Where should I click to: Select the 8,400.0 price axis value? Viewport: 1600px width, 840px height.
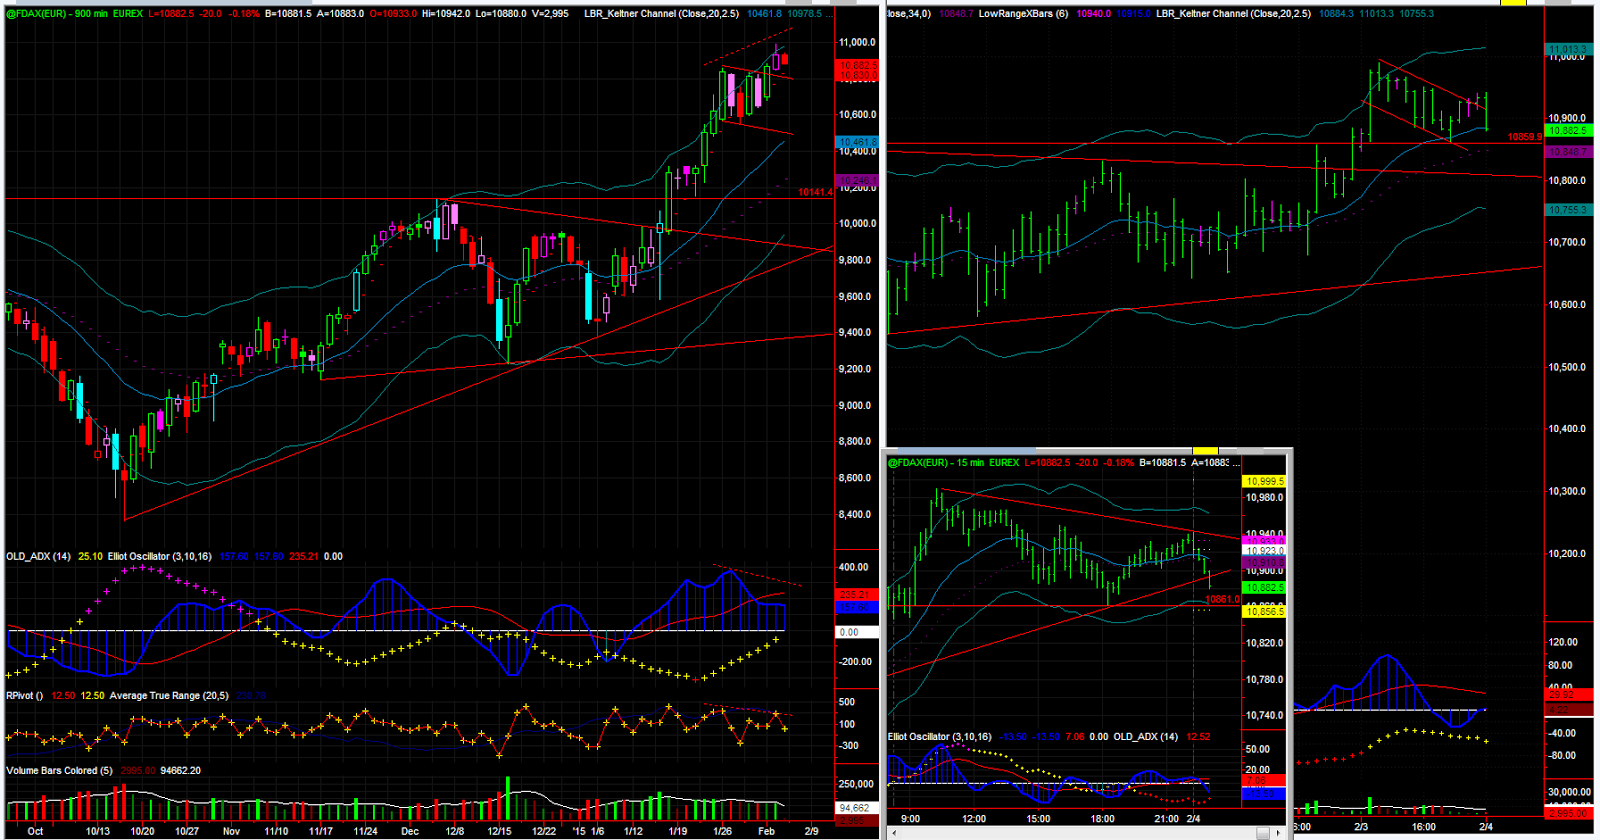857,514
